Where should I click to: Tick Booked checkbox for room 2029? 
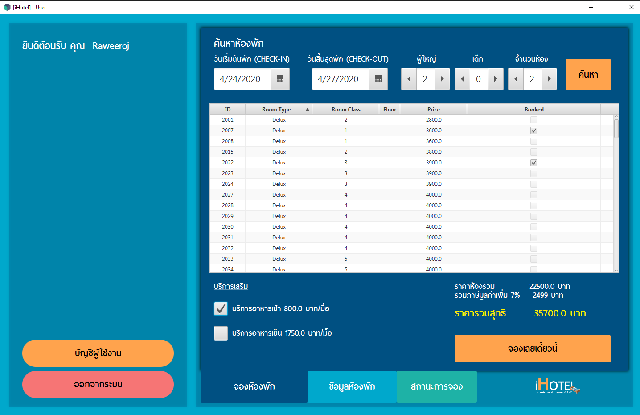pyautogui.click(x=533, y=216)
